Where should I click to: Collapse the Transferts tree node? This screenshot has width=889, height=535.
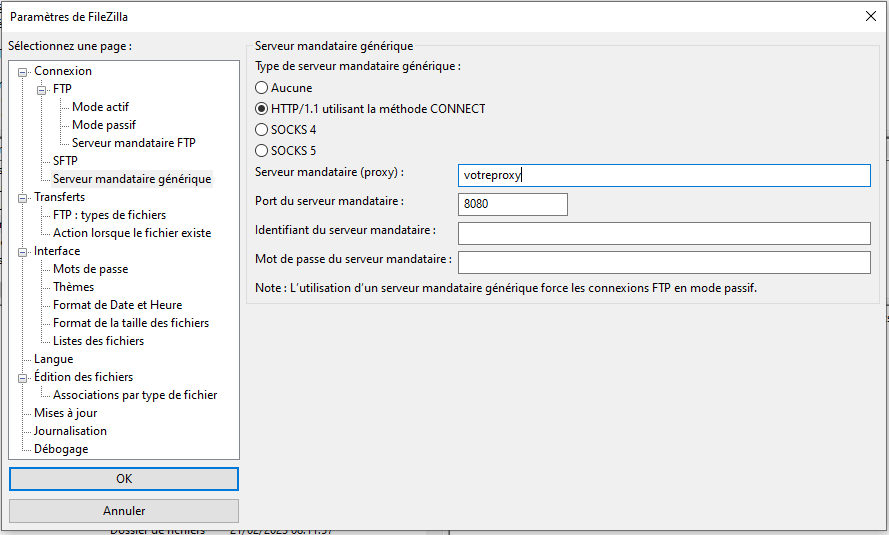[24, 198]
